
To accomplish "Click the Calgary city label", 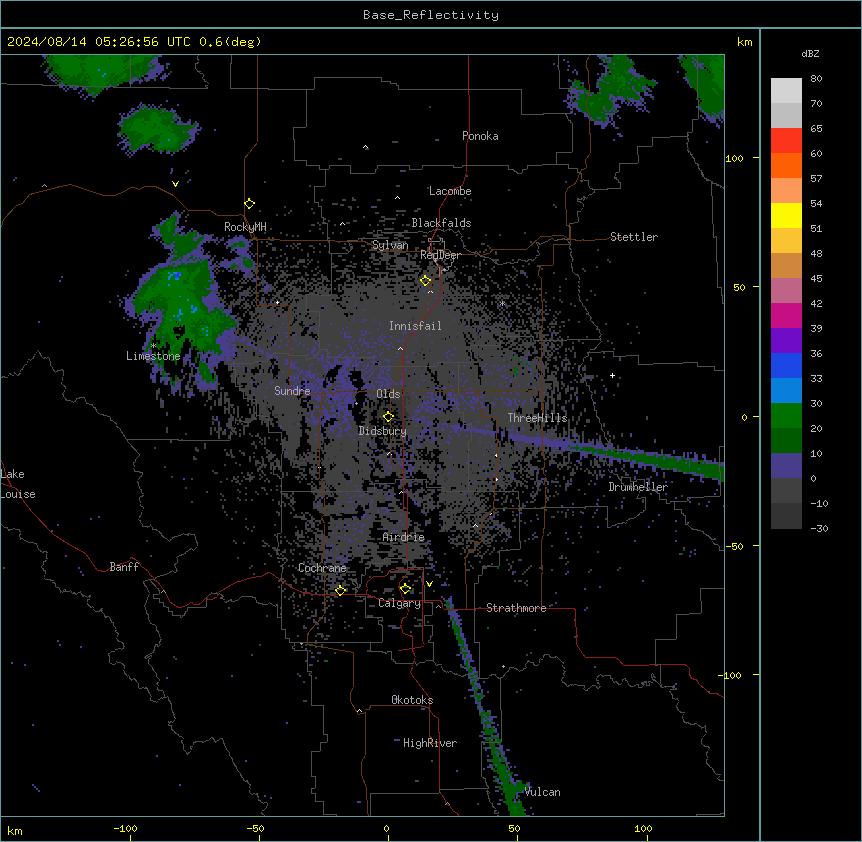I will tap(399, 603).
